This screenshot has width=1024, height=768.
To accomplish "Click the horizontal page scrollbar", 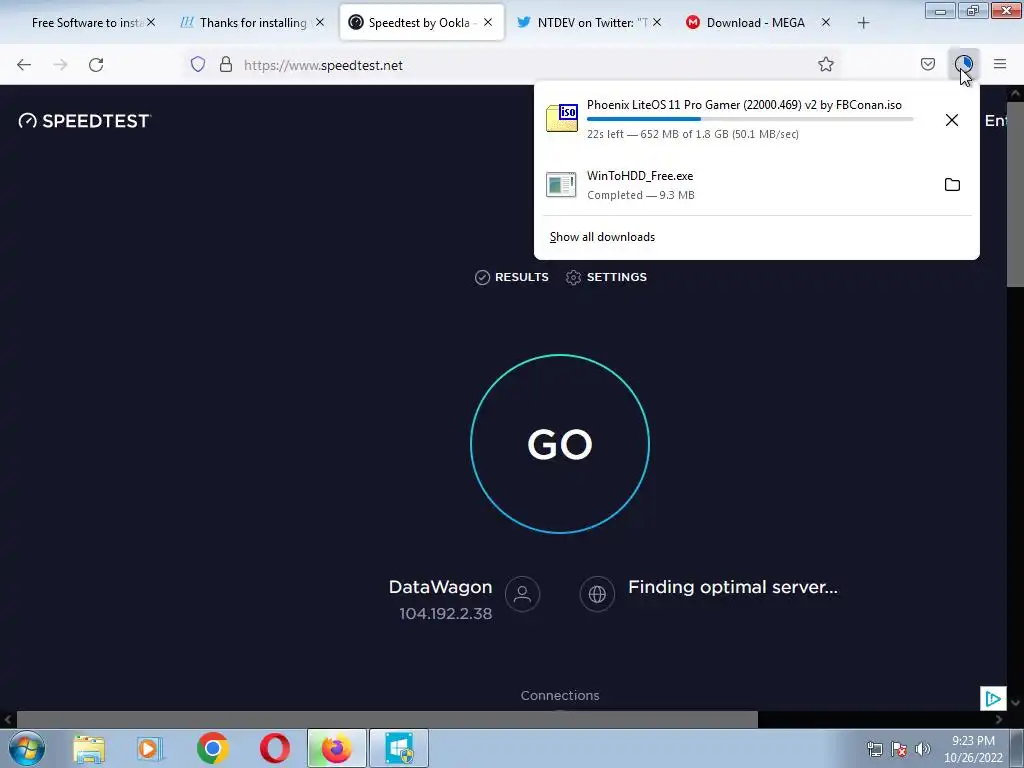I will 387,720.
